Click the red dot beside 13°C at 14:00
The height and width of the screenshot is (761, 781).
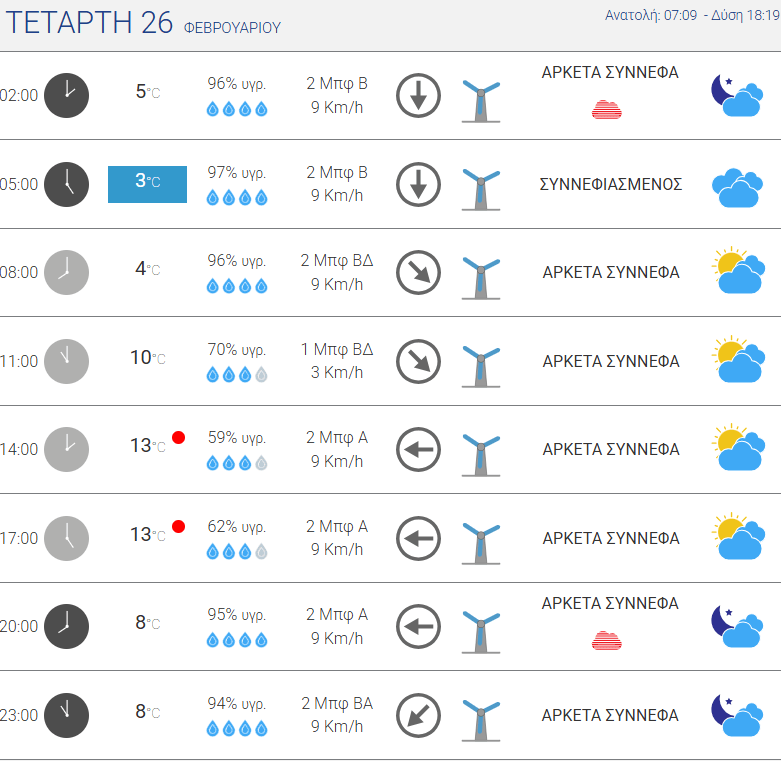[x=178, y=438]
